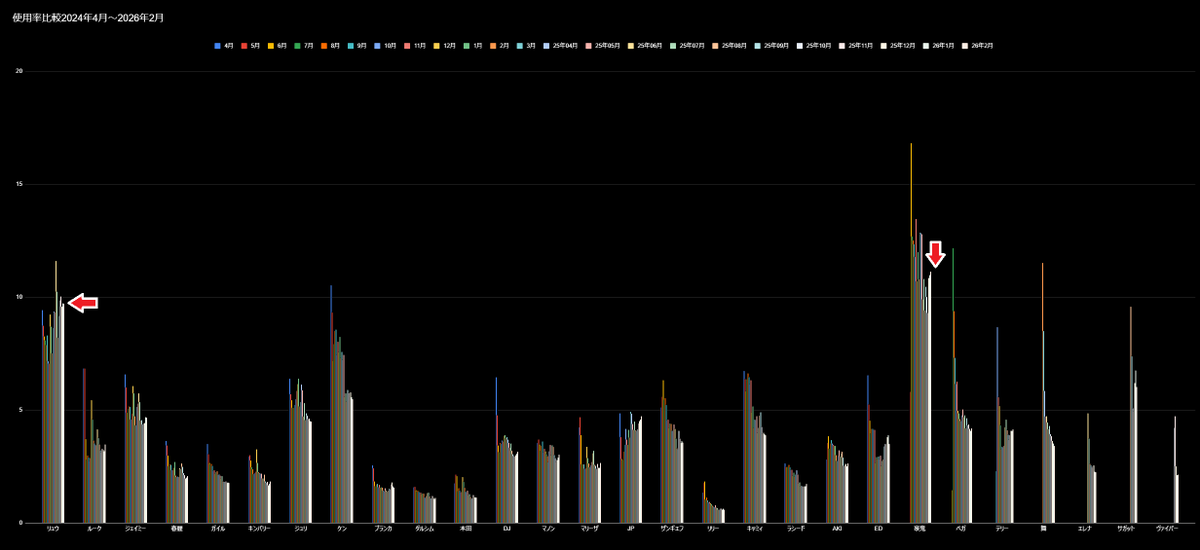Toggle the 4月 series in the legend
Screen dimensions: 1200x550
coord(224,46)
